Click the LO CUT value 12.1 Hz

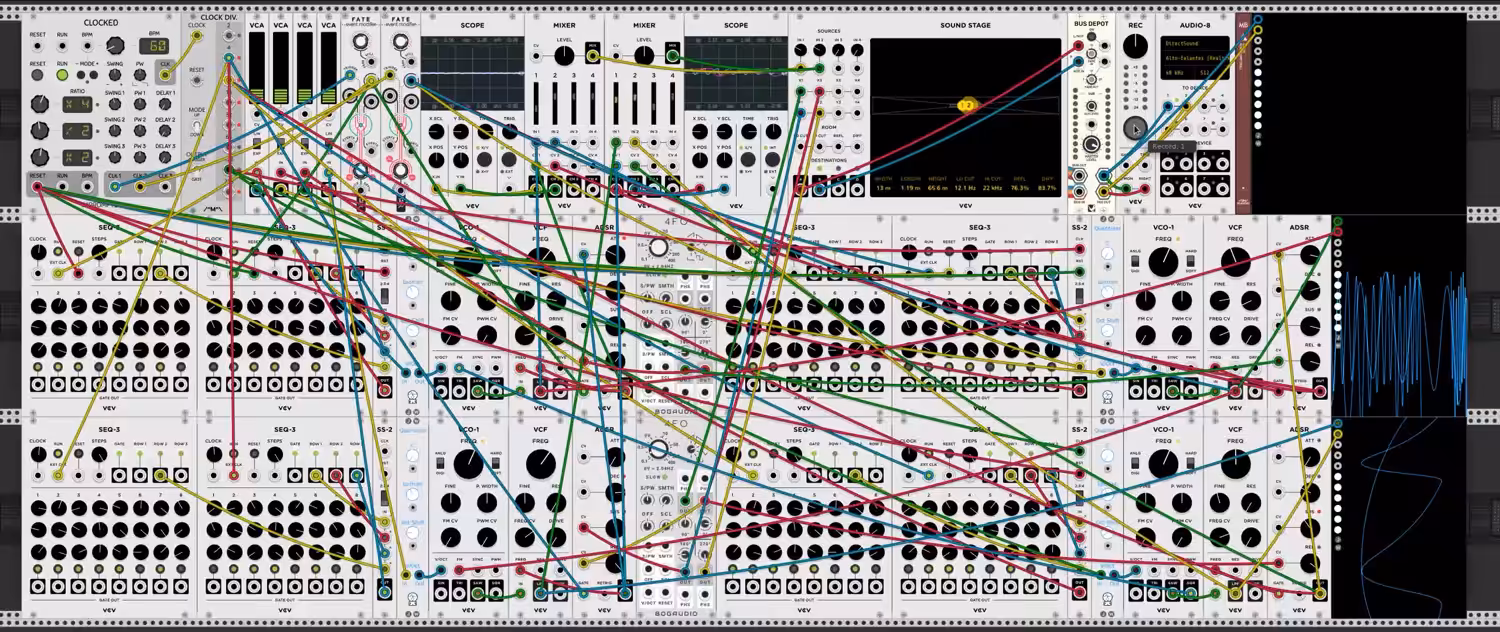click(x=966, y=187)
